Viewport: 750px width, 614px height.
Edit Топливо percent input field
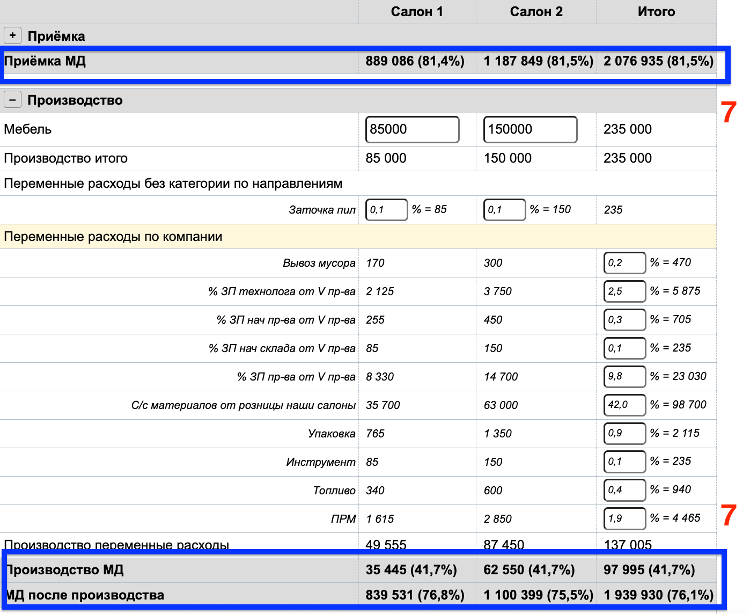[x=623, y=490]
